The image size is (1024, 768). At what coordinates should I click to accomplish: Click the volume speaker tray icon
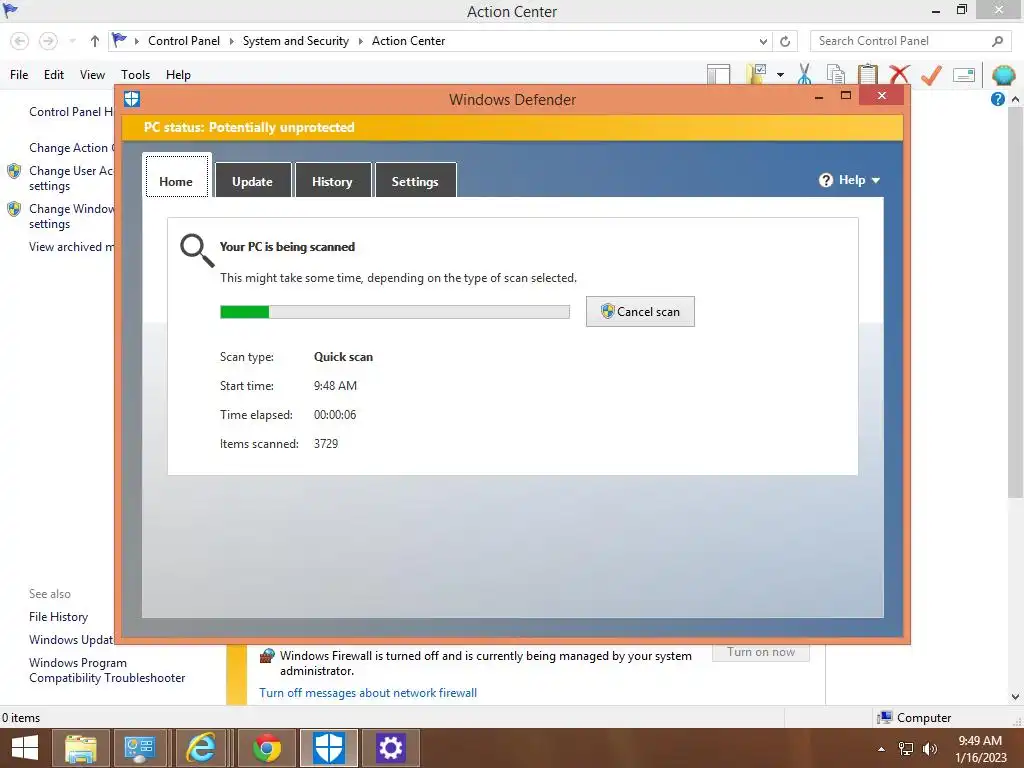tap(929, 749)
